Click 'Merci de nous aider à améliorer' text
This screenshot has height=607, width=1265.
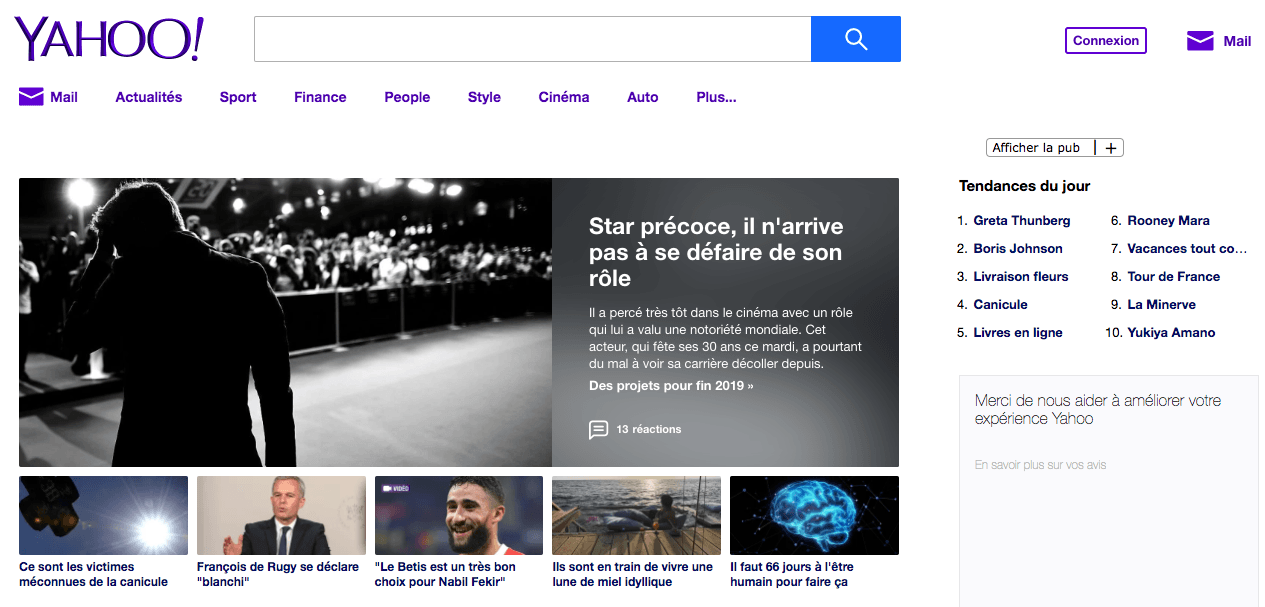pos(1098,410)
